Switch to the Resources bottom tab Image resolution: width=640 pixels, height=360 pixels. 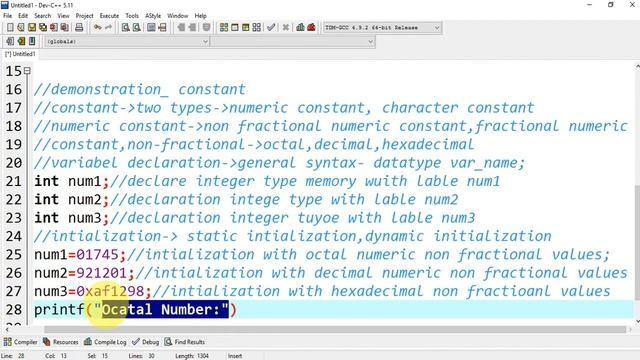[61, 342]
